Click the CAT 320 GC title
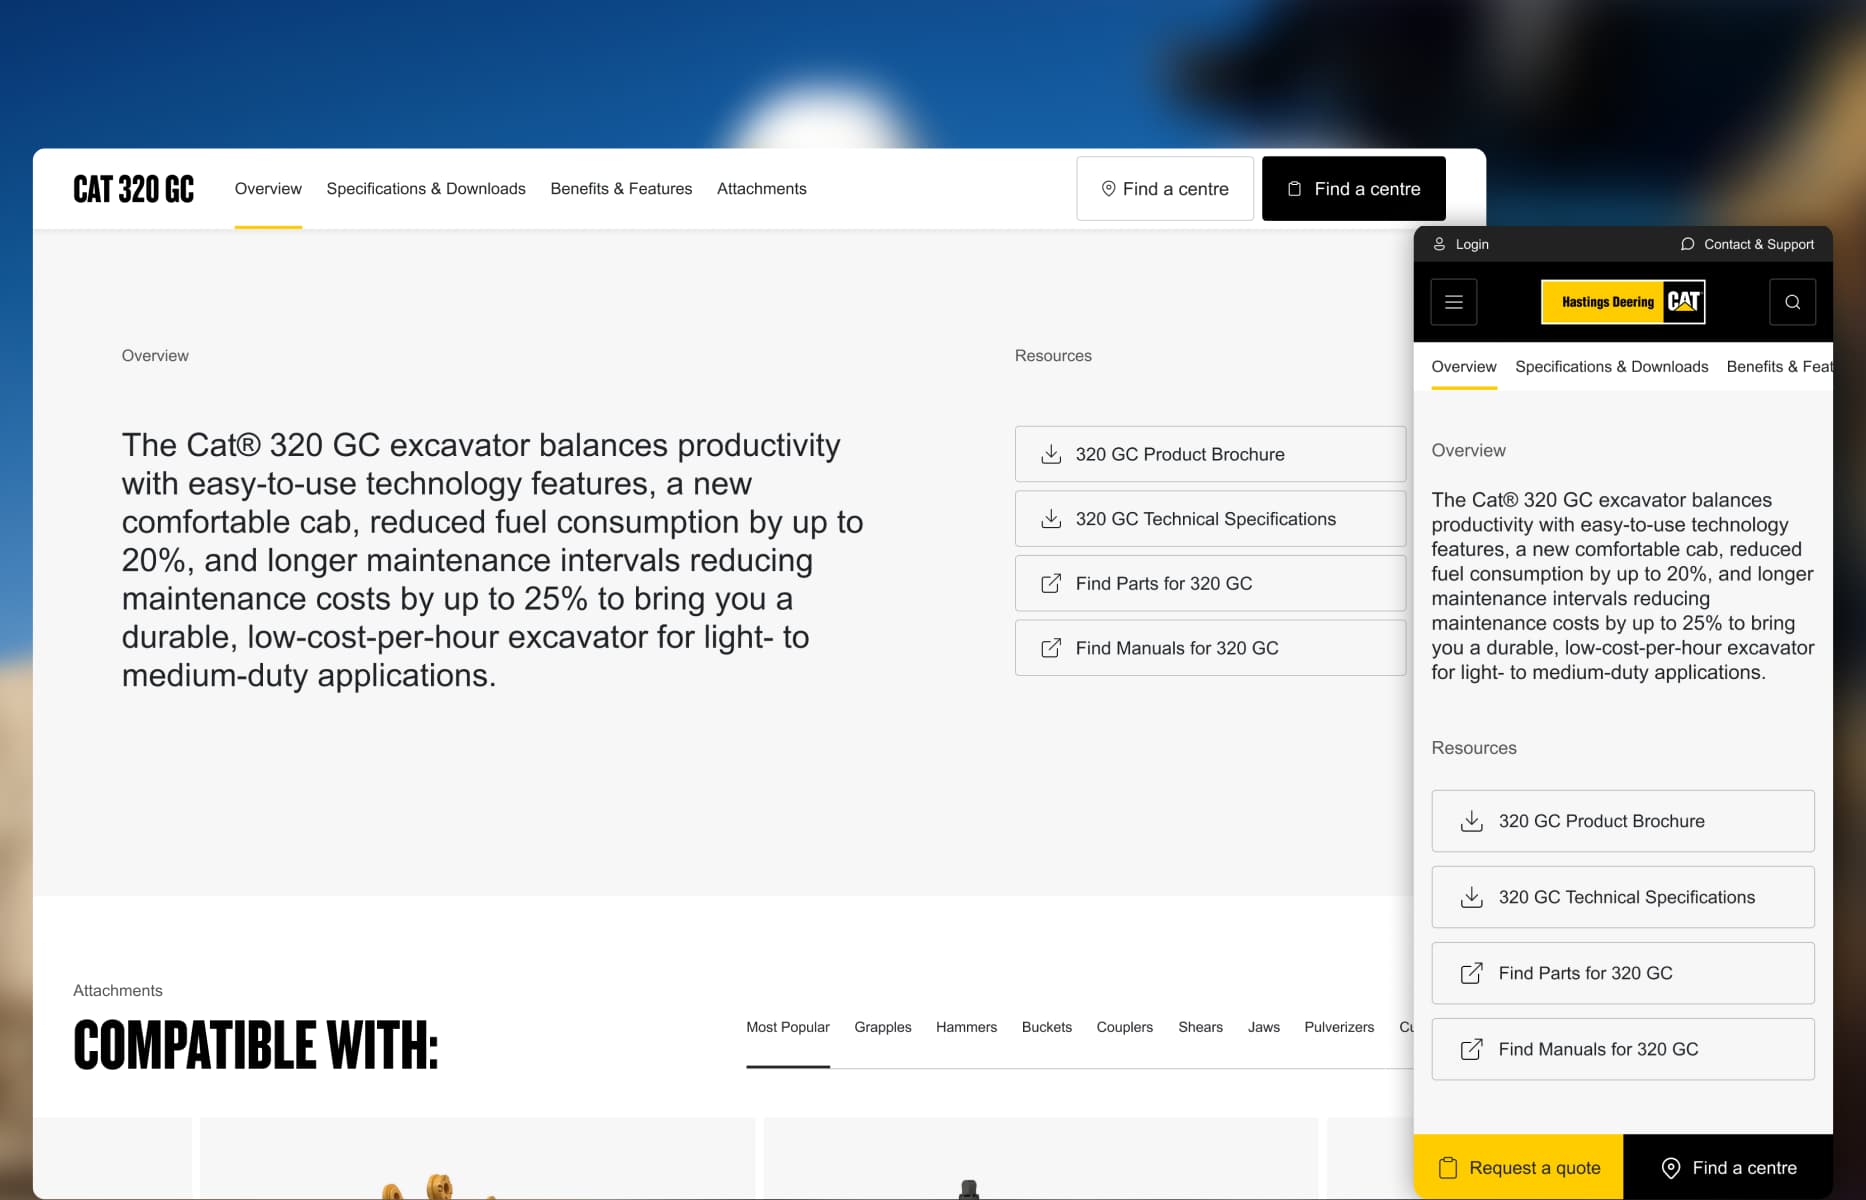 [134, 189]
